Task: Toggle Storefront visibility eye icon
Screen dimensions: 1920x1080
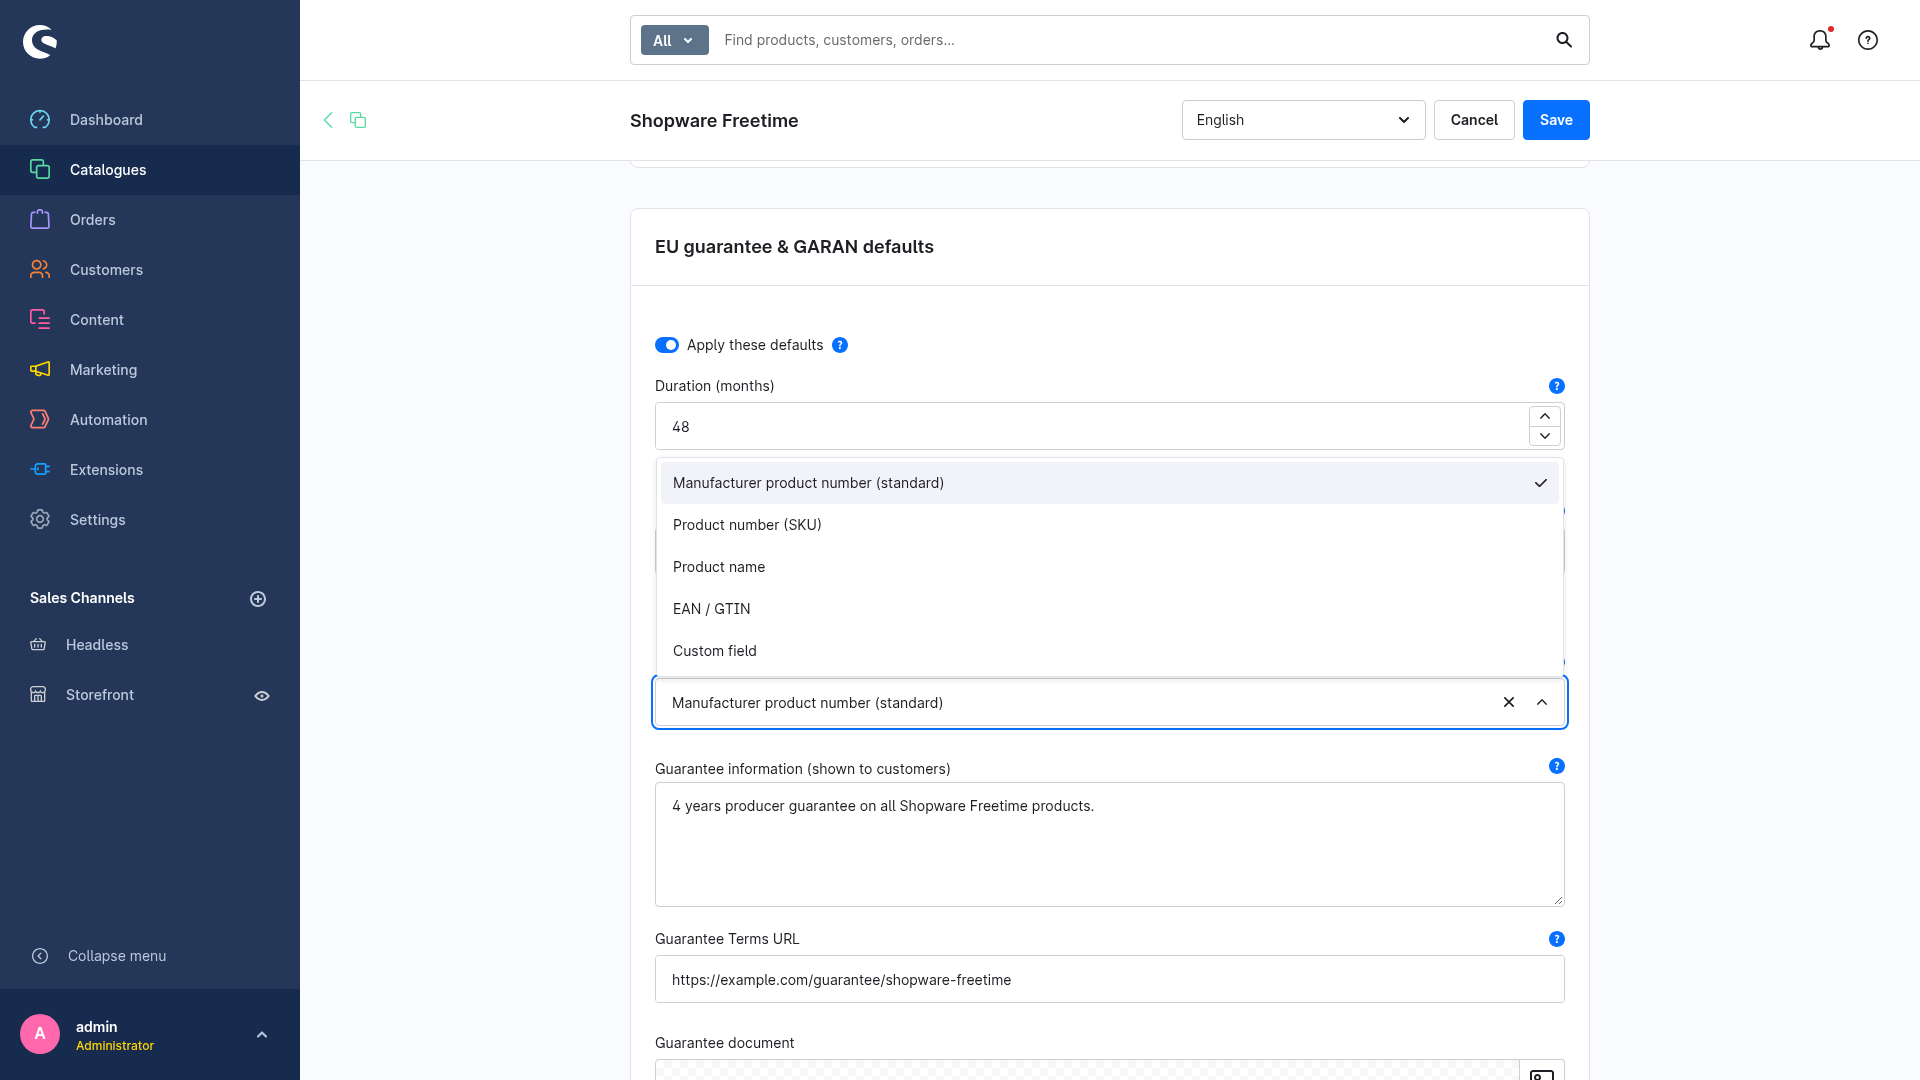Action: click(x=262, y=696)
